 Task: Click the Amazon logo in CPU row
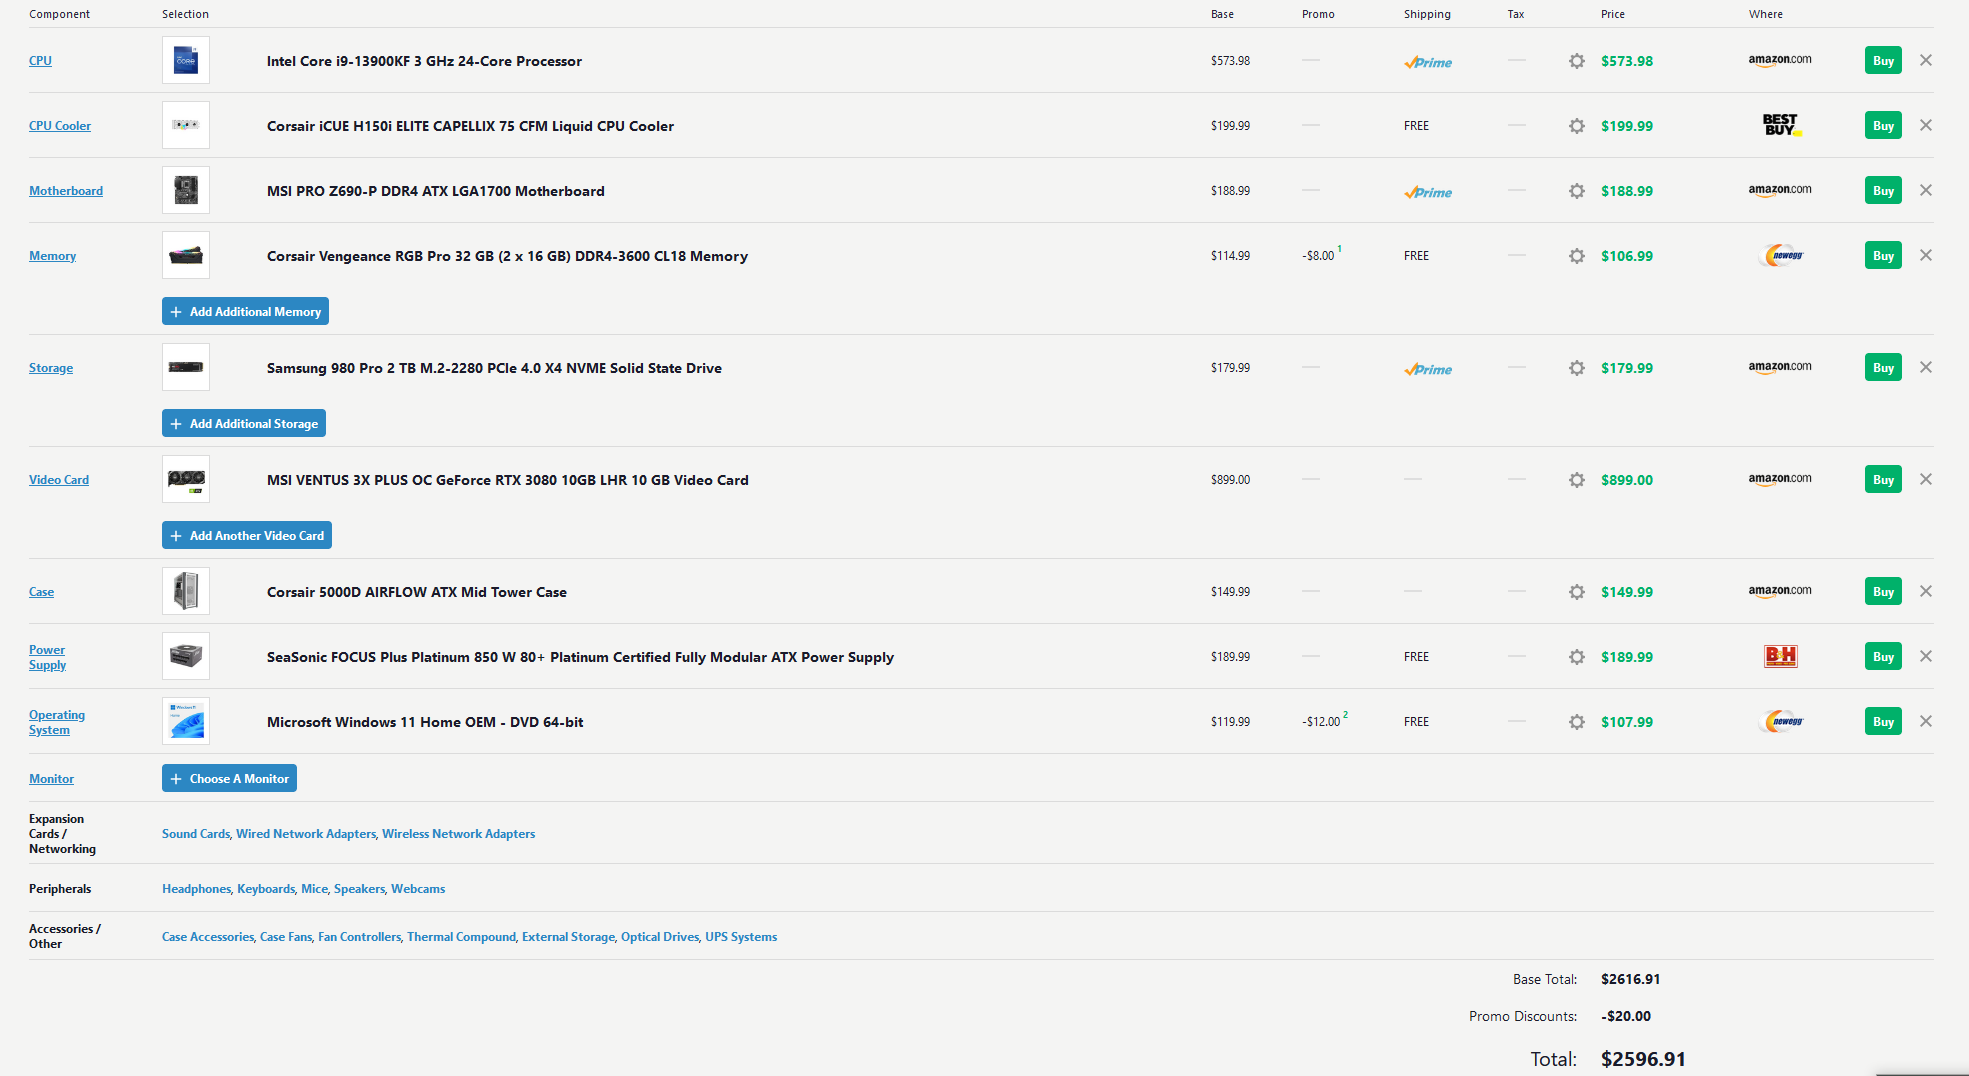(1780, 60)
